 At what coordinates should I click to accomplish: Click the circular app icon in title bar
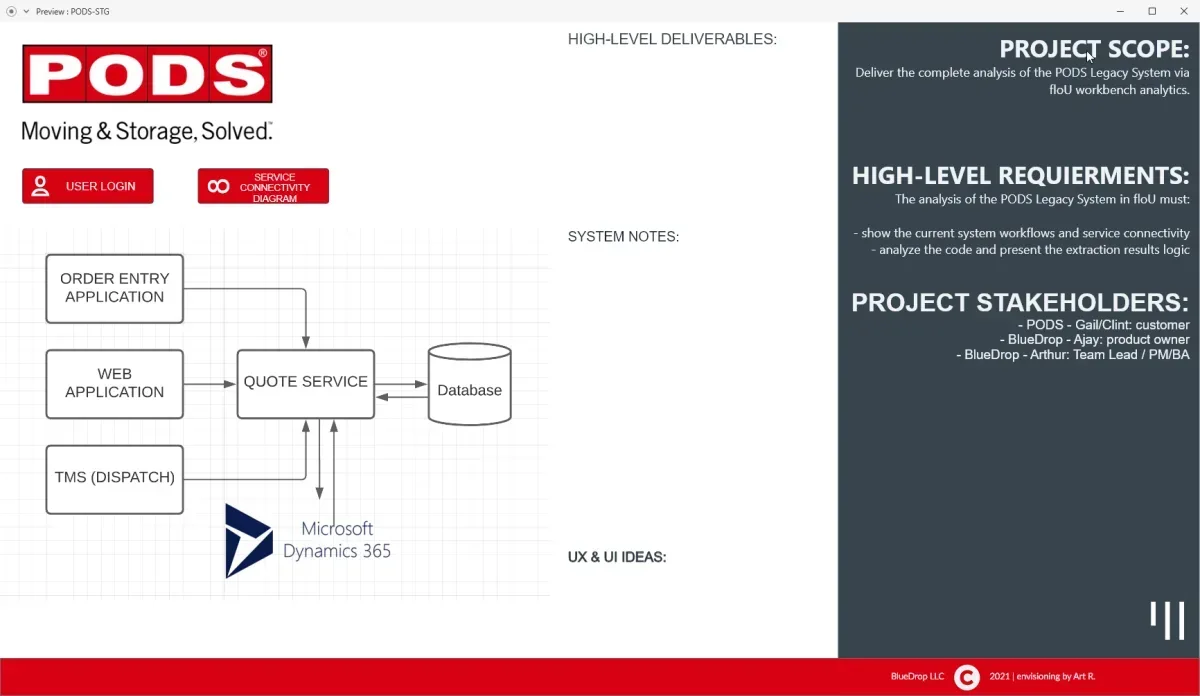[x=11, y=11]
